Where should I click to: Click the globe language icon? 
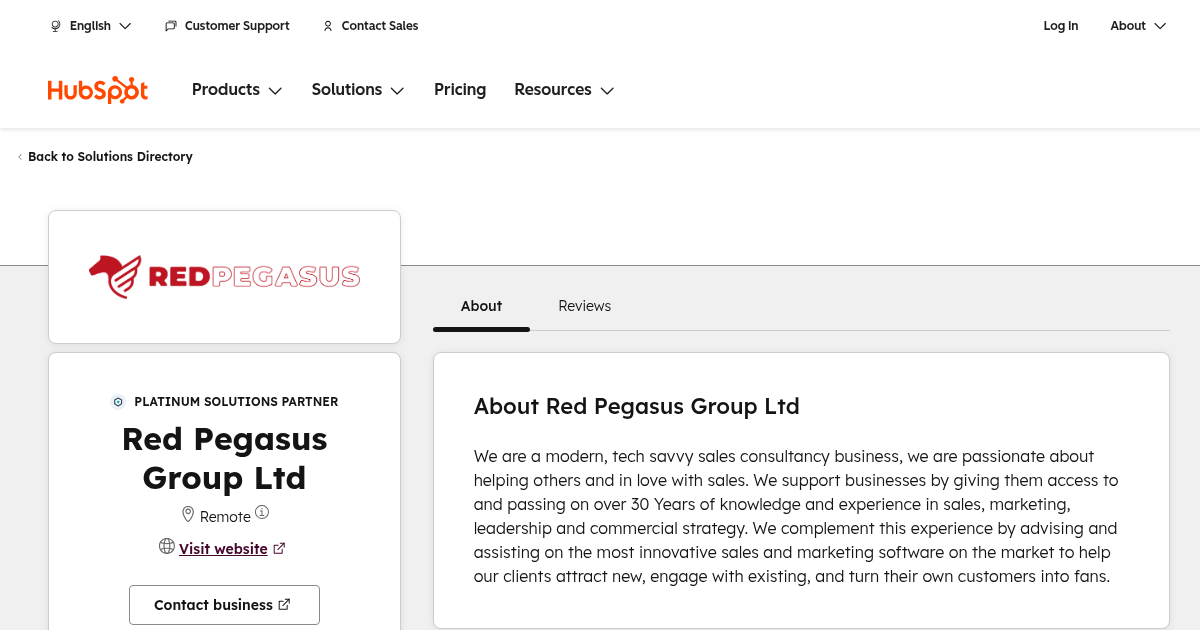tap(56, 26)
